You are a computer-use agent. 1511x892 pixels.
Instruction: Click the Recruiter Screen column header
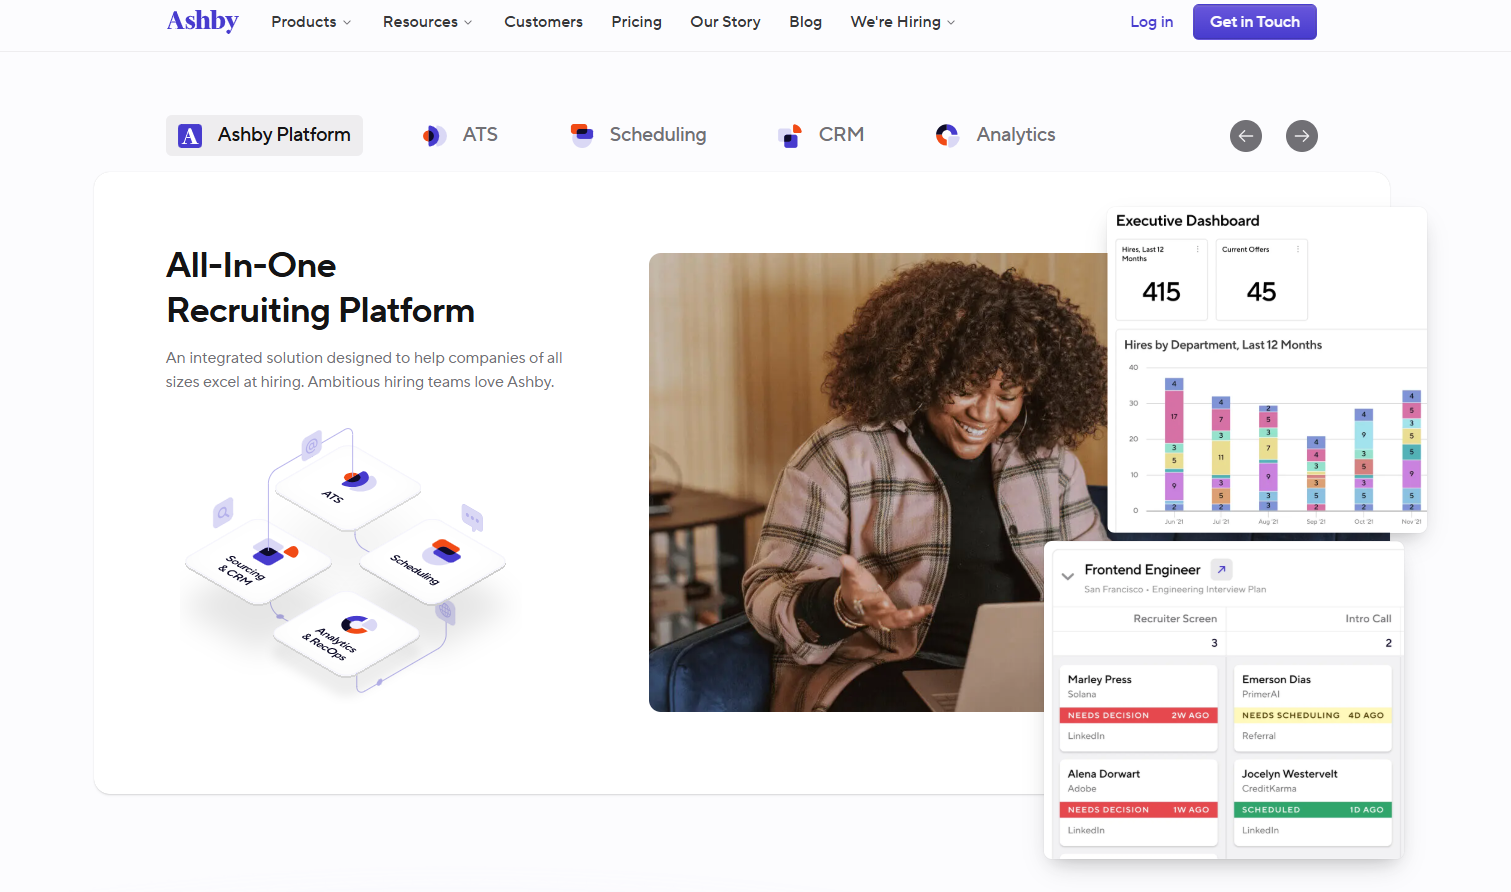click(1175, 619)
